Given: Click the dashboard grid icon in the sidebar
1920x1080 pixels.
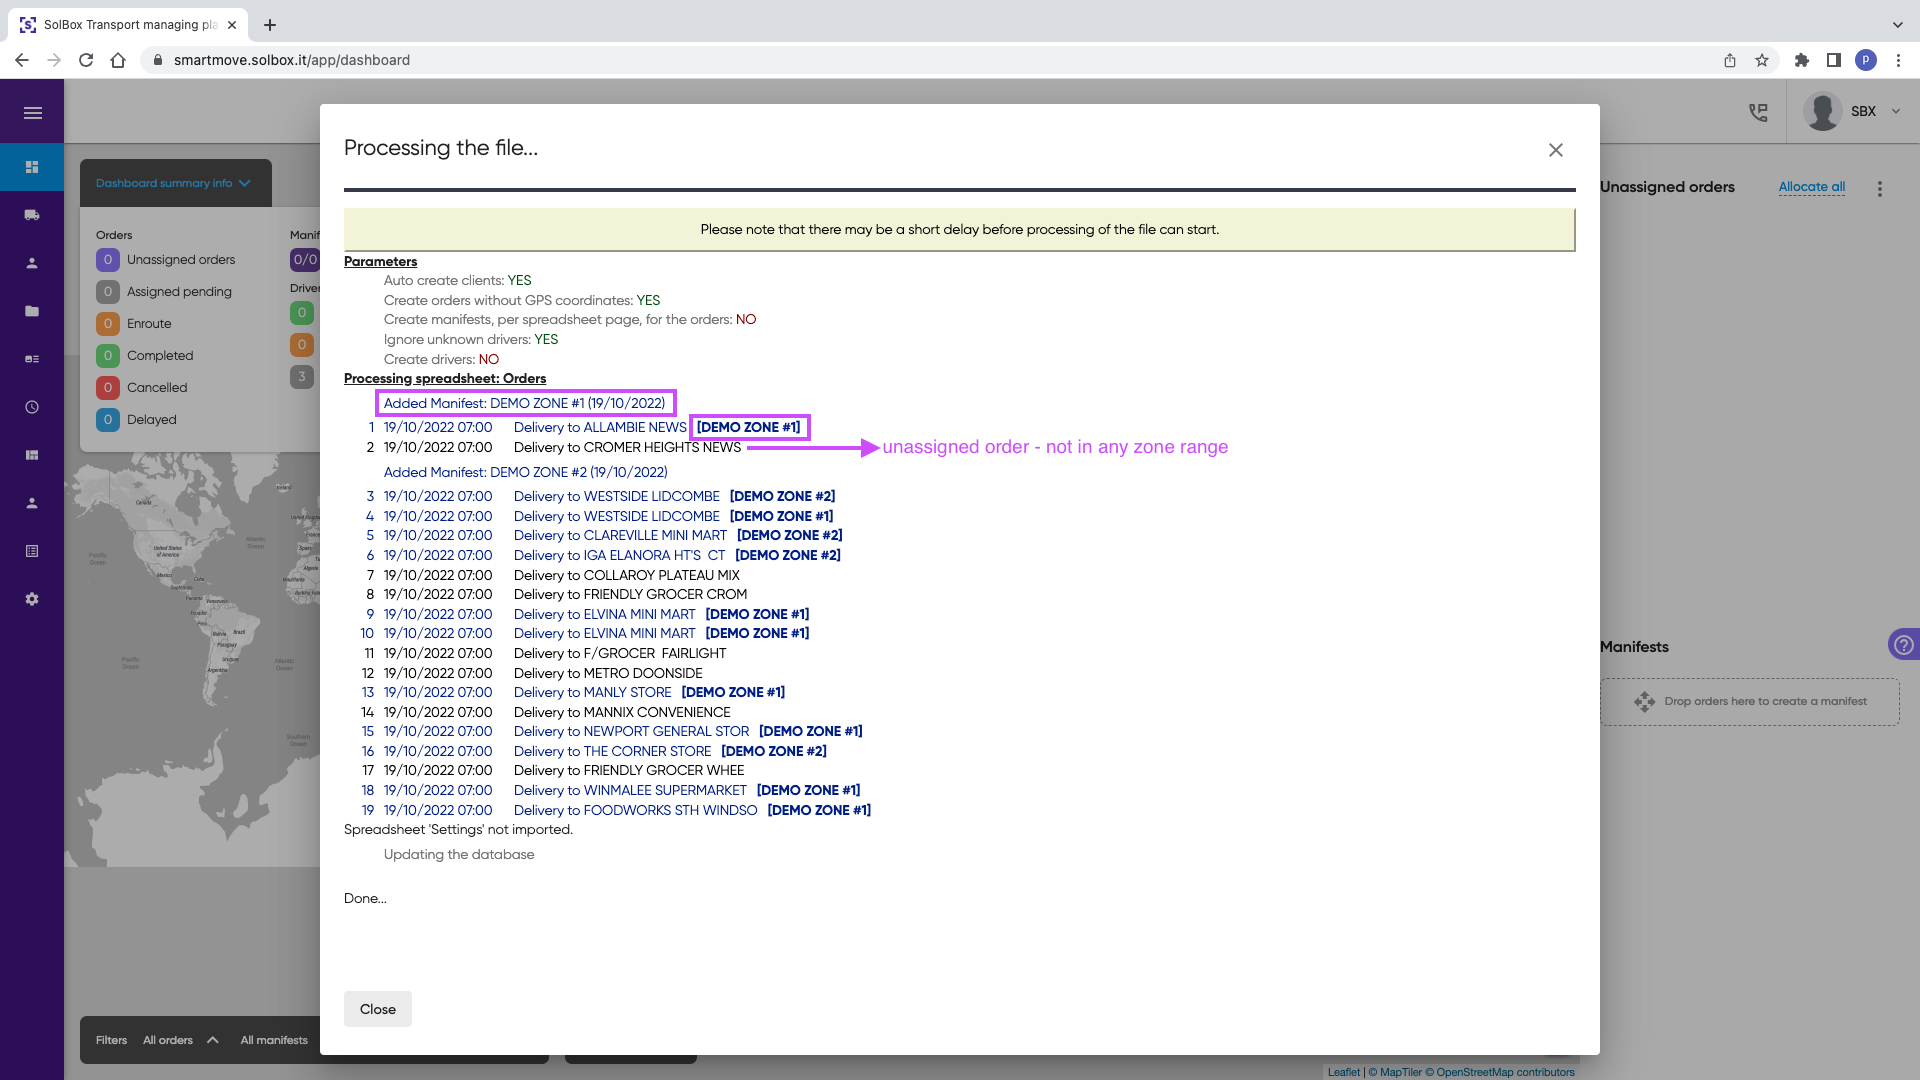Looking at the screenshot, I should (x=32, y=167).
